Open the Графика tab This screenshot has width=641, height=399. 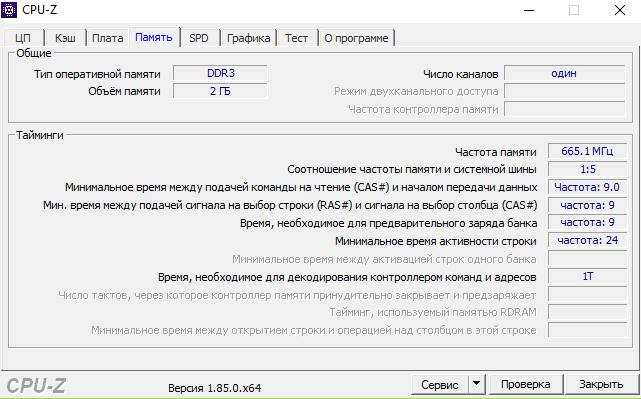pos(248,38)
